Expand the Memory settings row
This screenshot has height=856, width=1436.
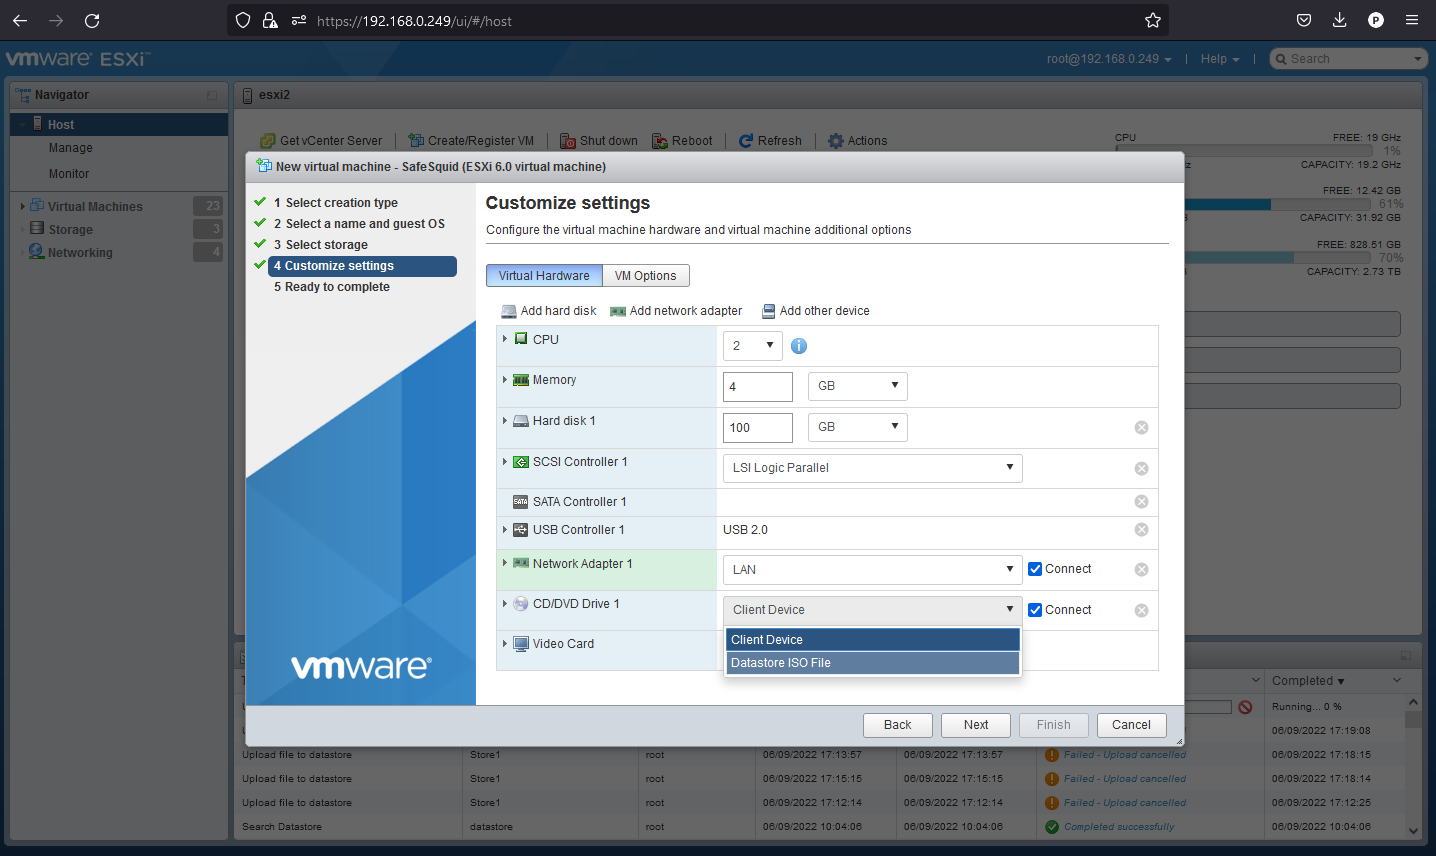click(x=505, y=380)
